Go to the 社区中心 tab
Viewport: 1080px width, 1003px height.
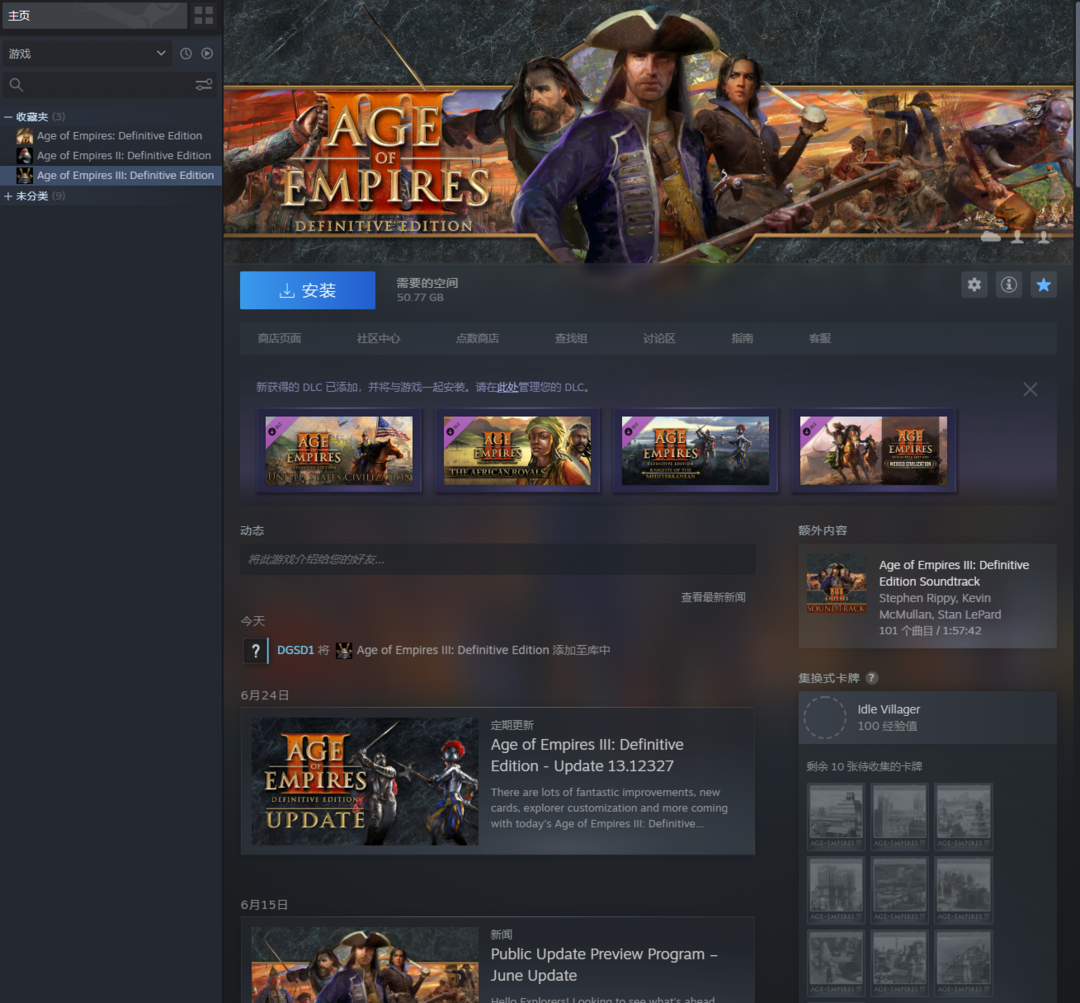[378, 338]
